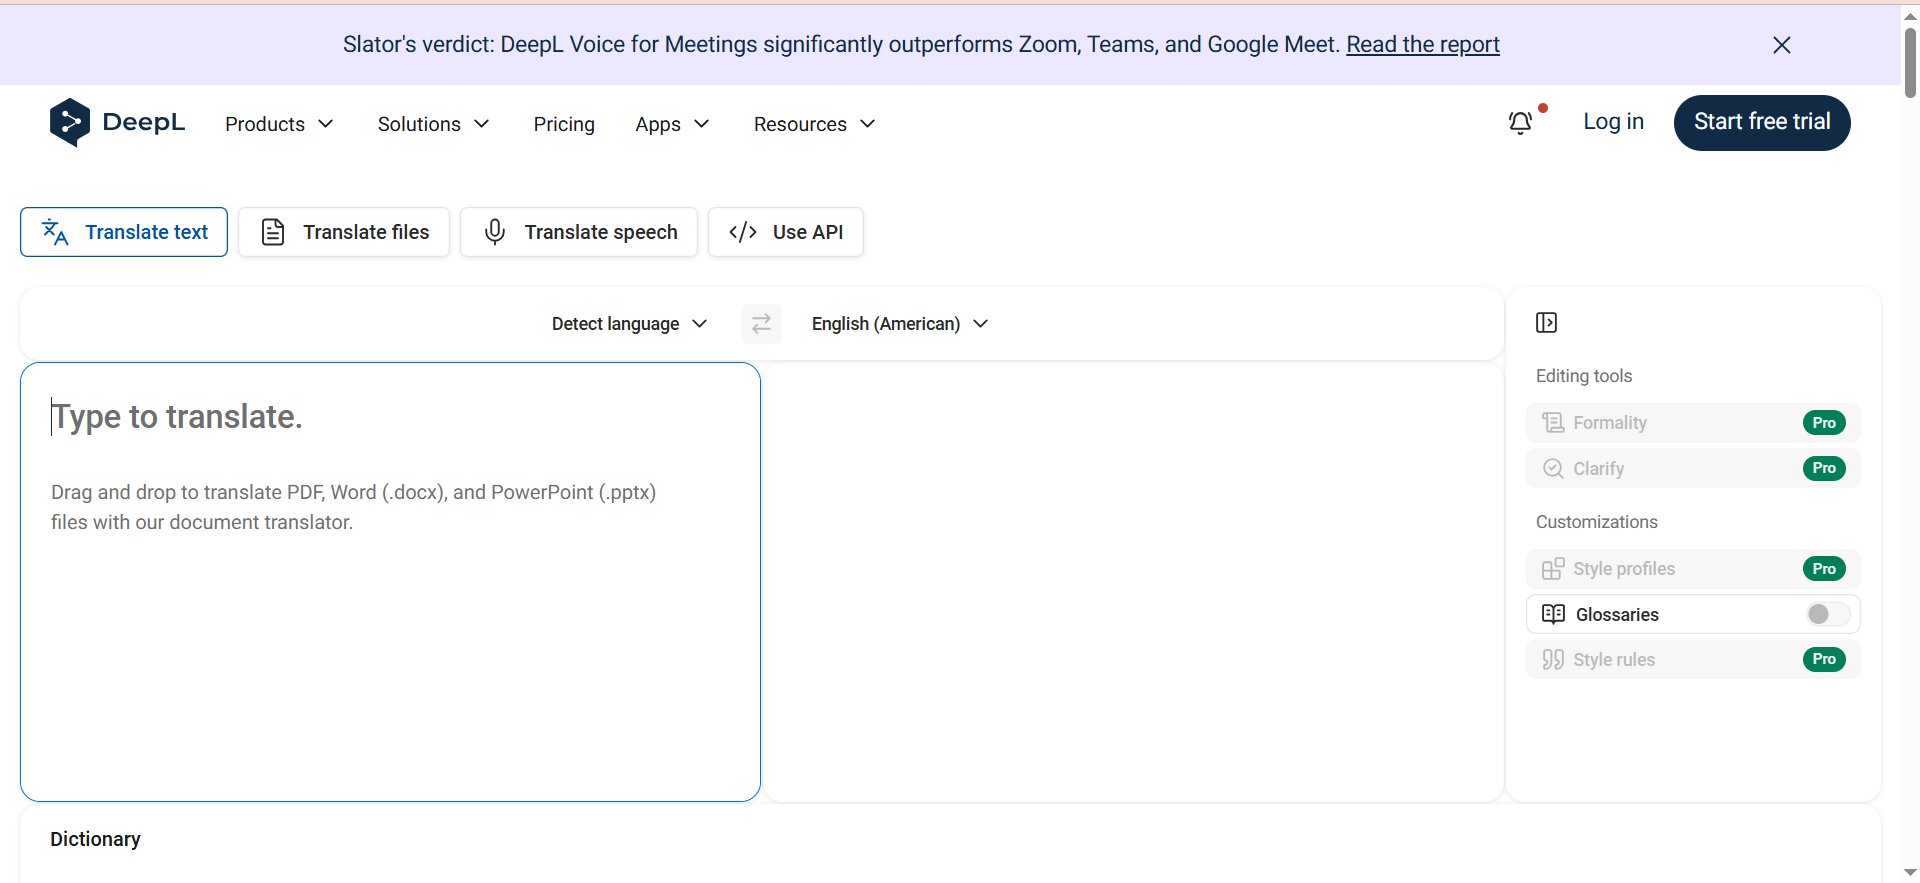Viewport: 1920px width, 883px height.
Task: Click the Clarify tool icon
Action: click(x=1553, y=469)
